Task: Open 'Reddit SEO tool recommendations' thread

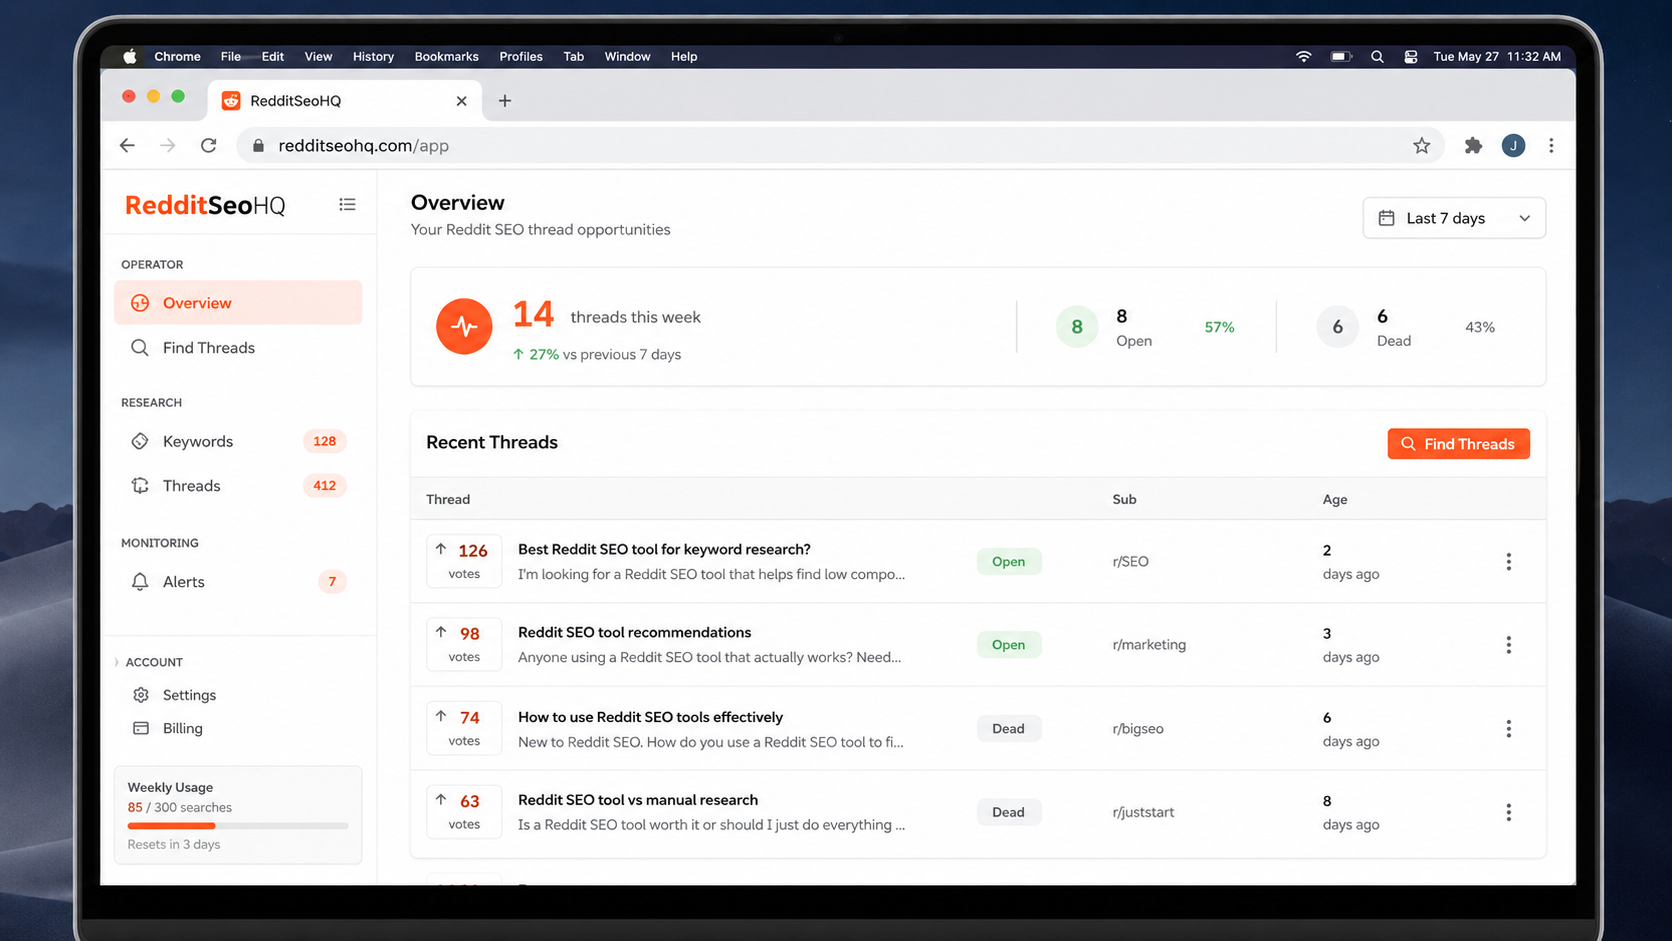Action: click(x=634, y=632)
